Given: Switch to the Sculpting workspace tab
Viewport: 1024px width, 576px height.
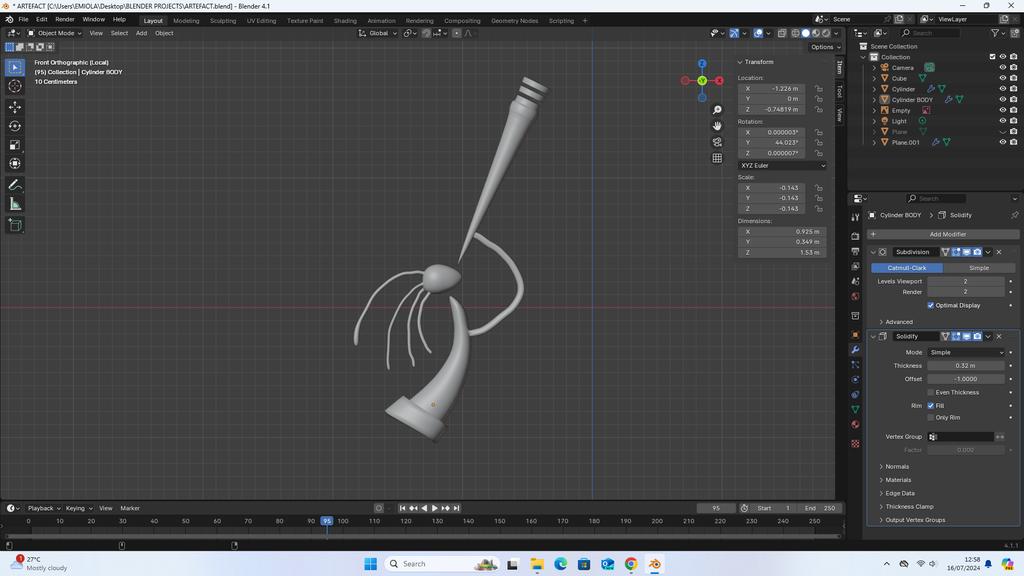Looking at the screenshot, I should (223, 21).
